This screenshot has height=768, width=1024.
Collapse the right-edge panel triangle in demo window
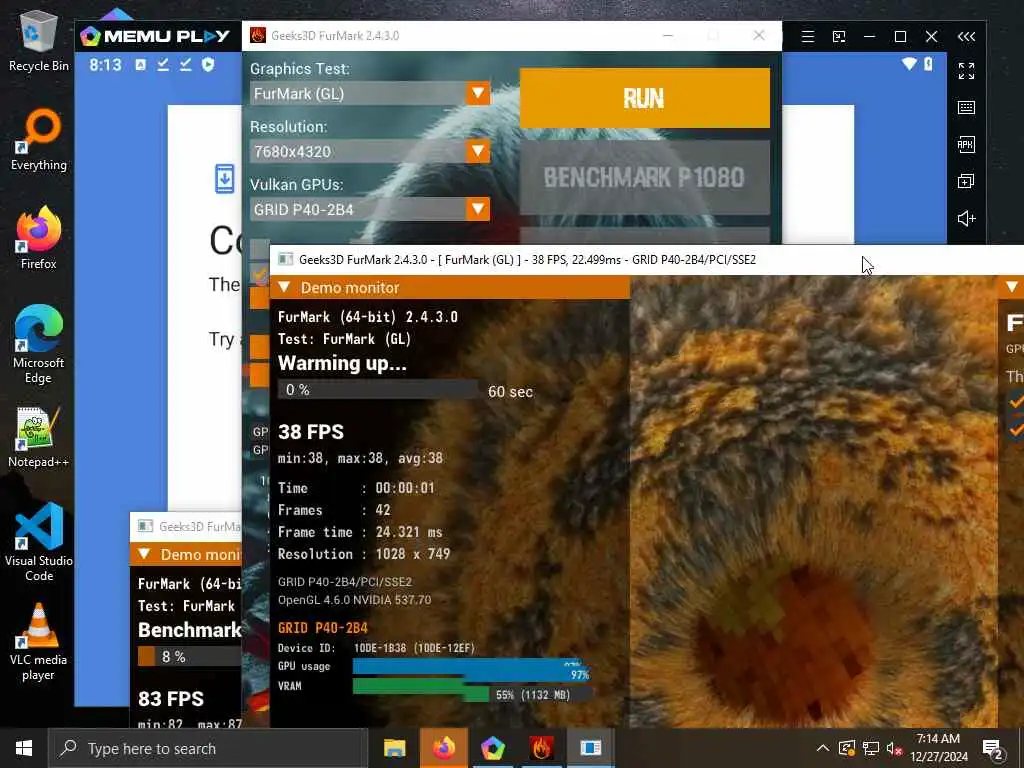1012,287
